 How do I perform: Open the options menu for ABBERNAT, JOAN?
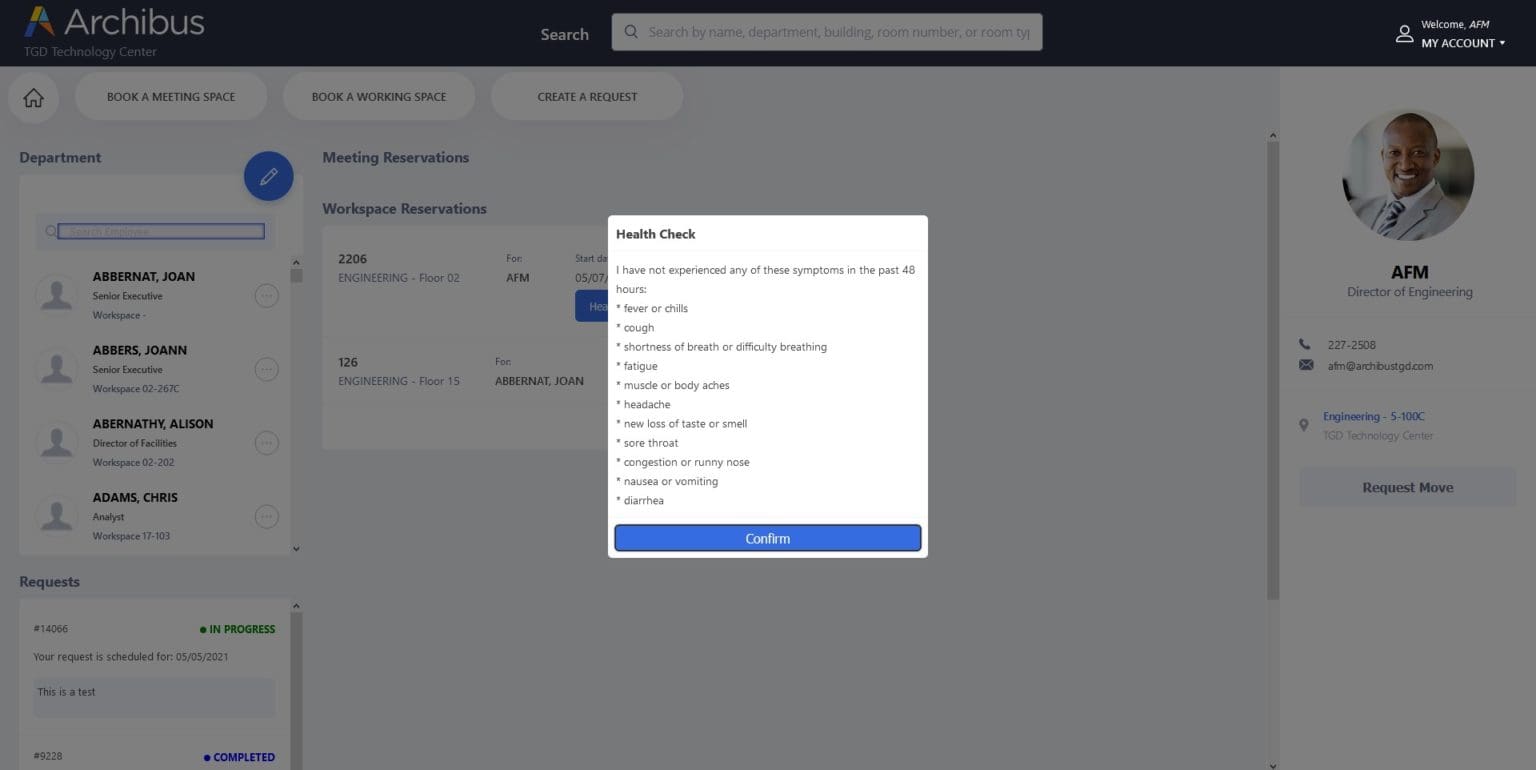pyautogui.click(x=266, y=295)
